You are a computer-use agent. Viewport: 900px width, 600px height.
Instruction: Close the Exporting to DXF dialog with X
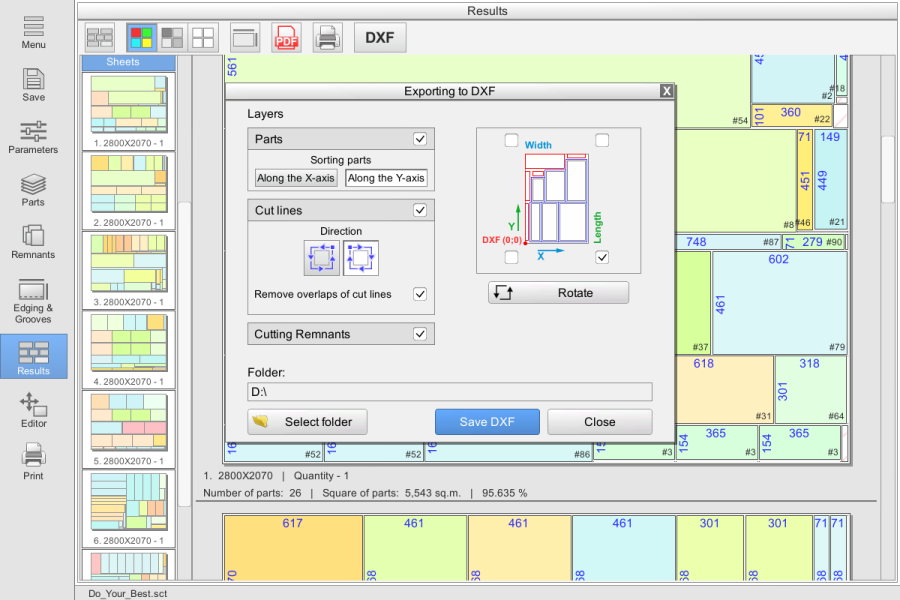coord(666,91)
